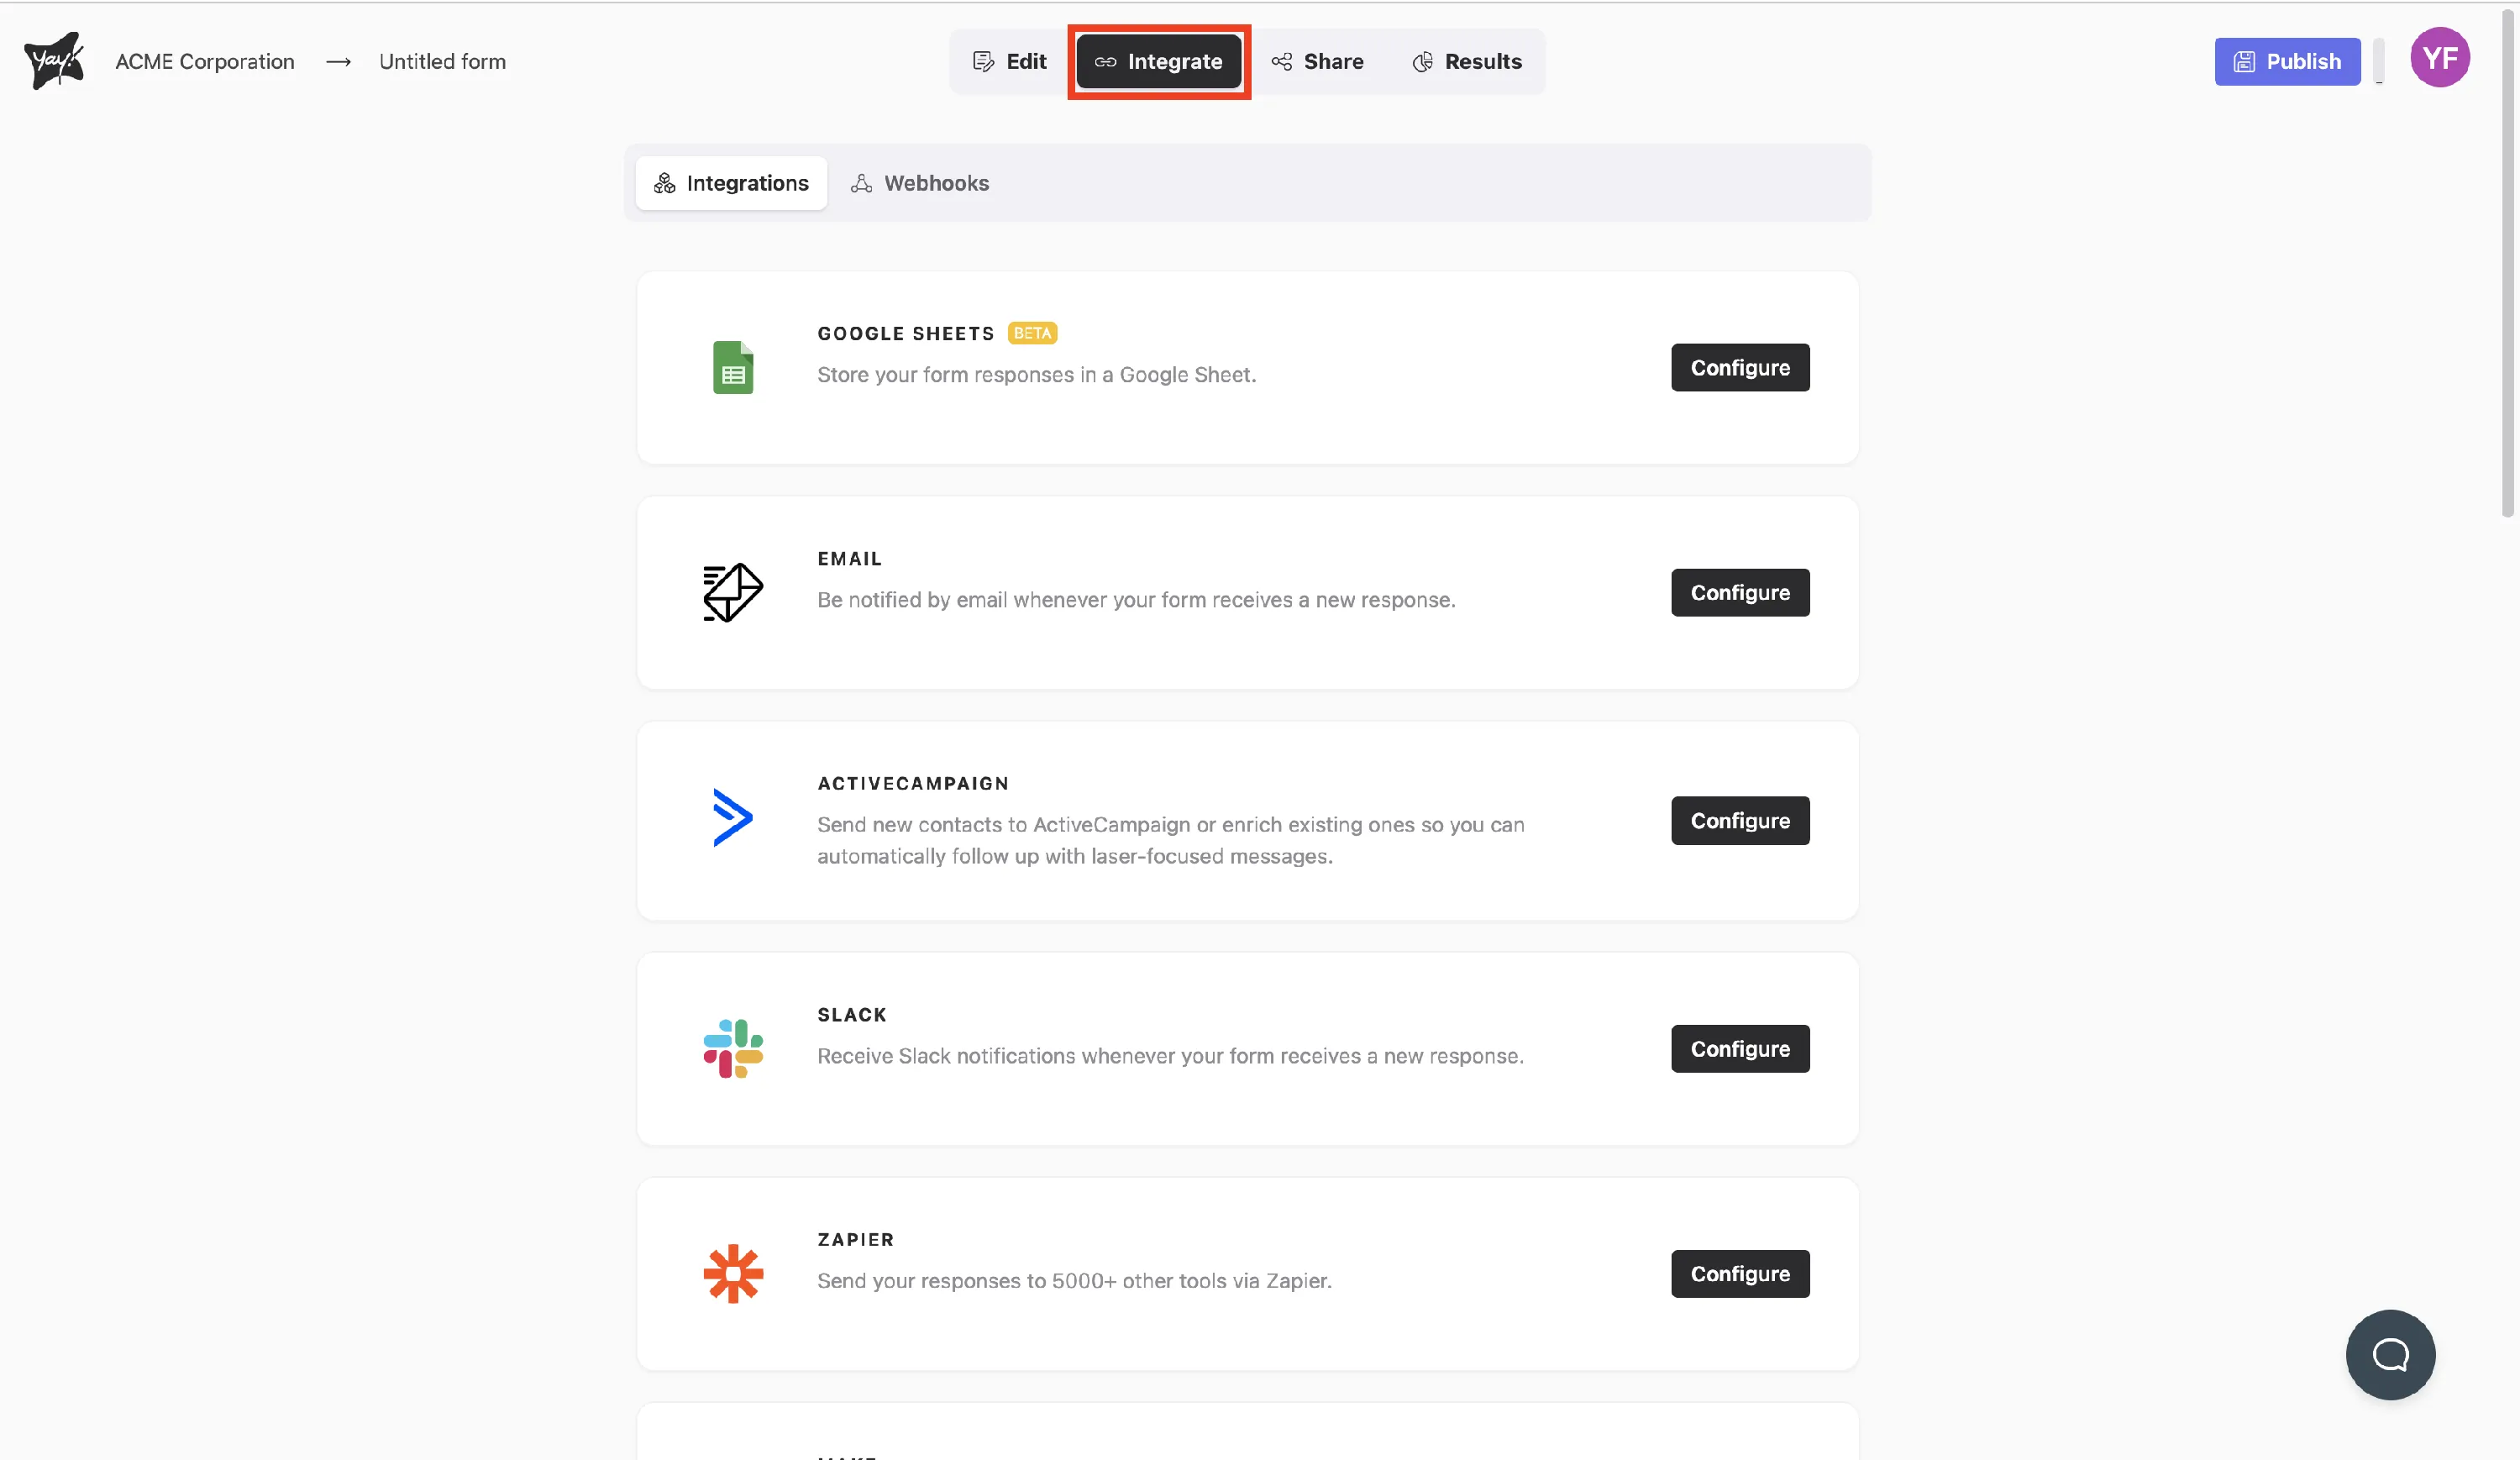The width and height of the screenshot is (2520, 1460).
Task: Open the chat support bubble
Action: point(2389,1354)
